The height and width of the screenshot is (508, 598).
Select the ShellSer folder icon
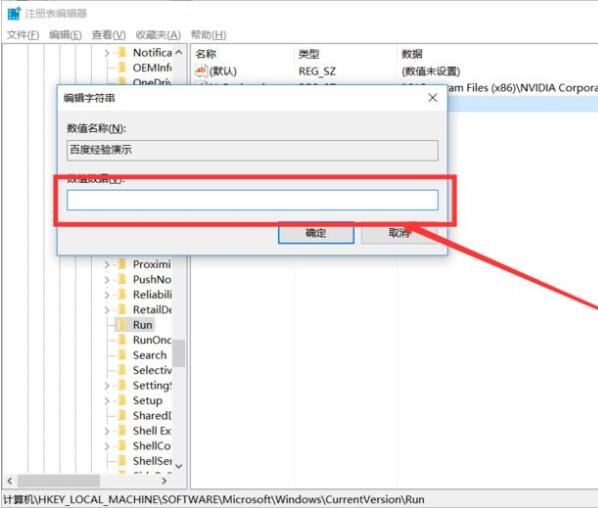(x=122, y=461)
